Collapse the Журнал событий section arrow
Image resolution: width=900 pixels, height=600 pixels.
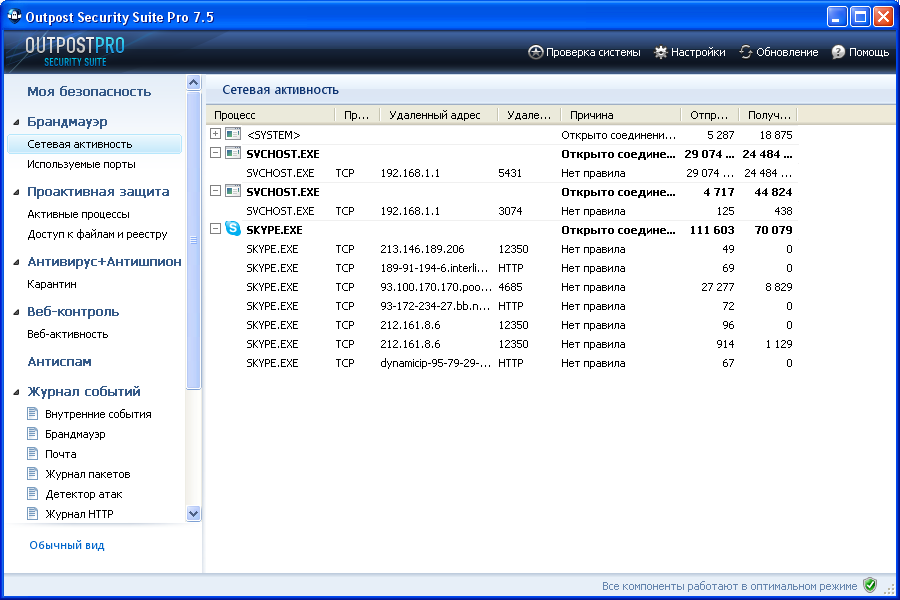point(17,392)
